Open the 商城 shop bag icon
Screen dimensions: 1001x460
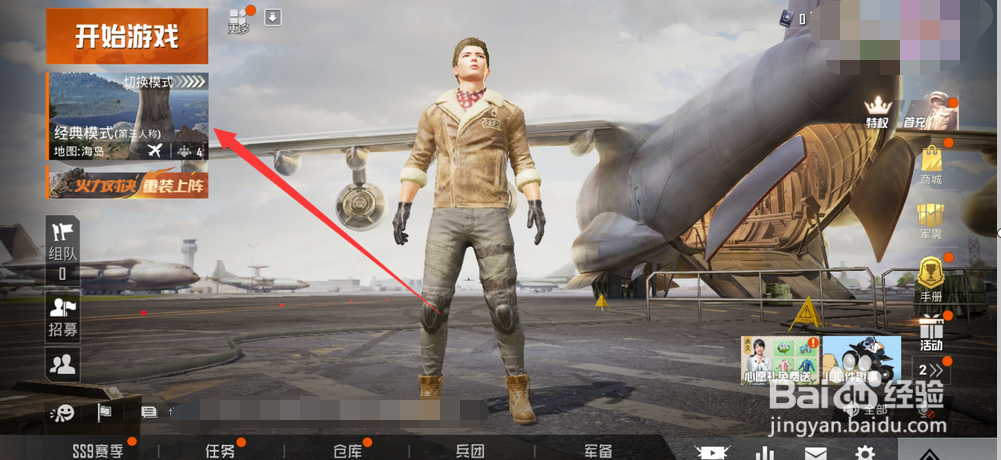pyautogui.click(x=931, y=165)
